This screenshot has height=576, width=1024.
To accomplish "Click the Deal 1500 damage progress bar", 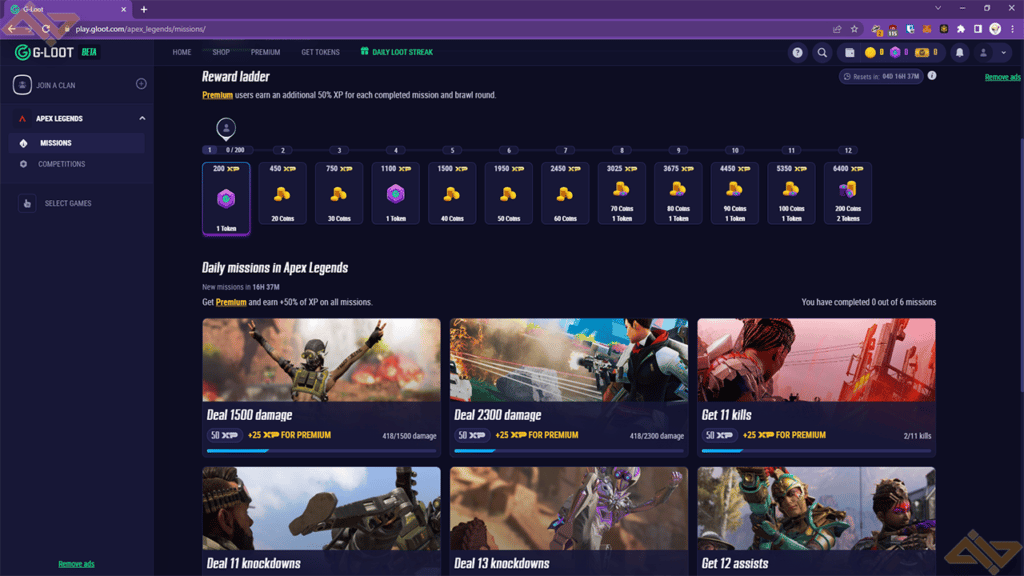I will pyautogui.click(x=321, y=451).
